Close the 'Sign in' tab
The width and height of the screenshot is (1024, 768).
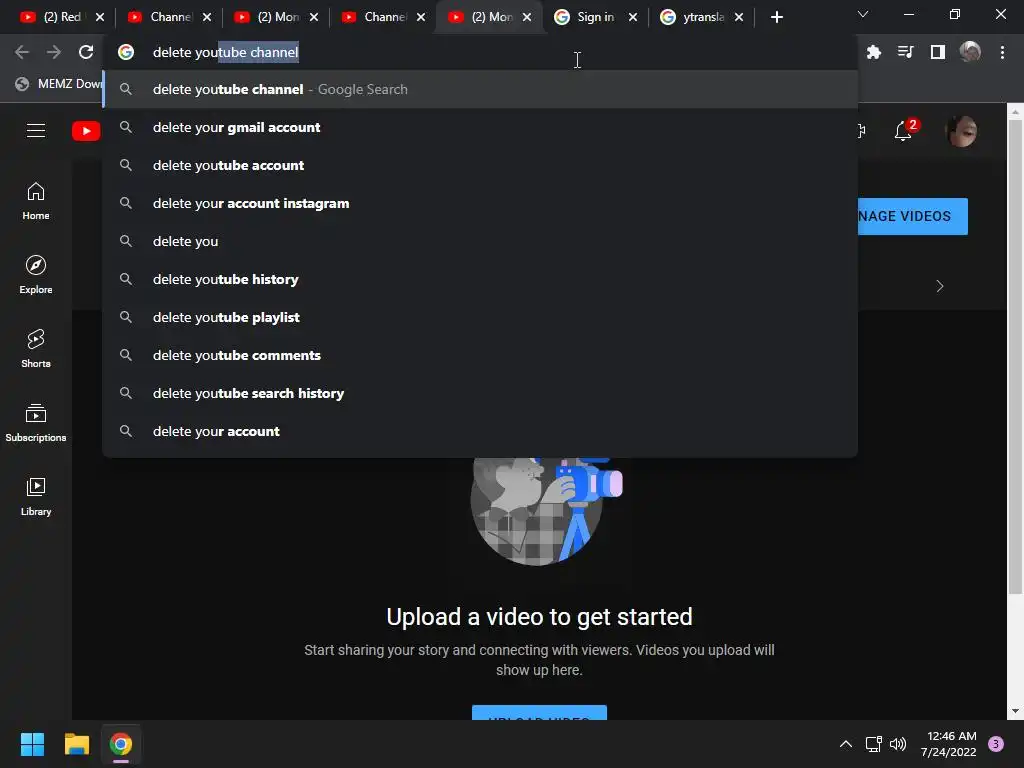click(x=633, y=17)
